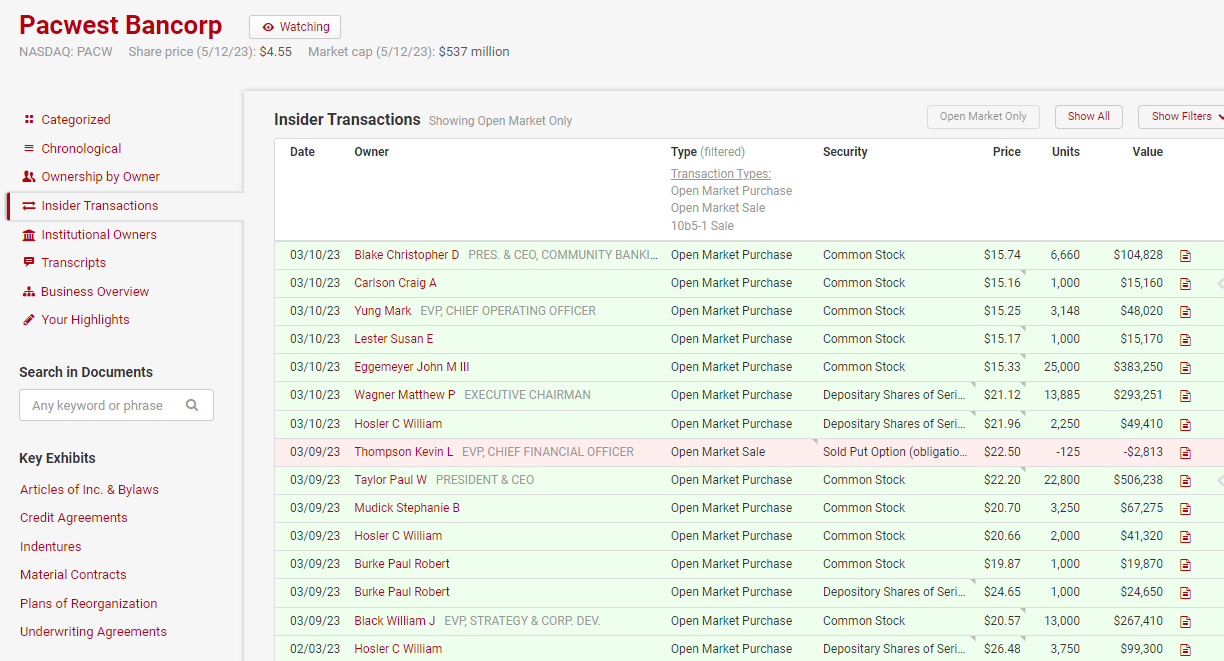Viewport: 1224px width, 661px height.
Task: Open filing document for Blake Christopher D row
Action: point(1185,255)
